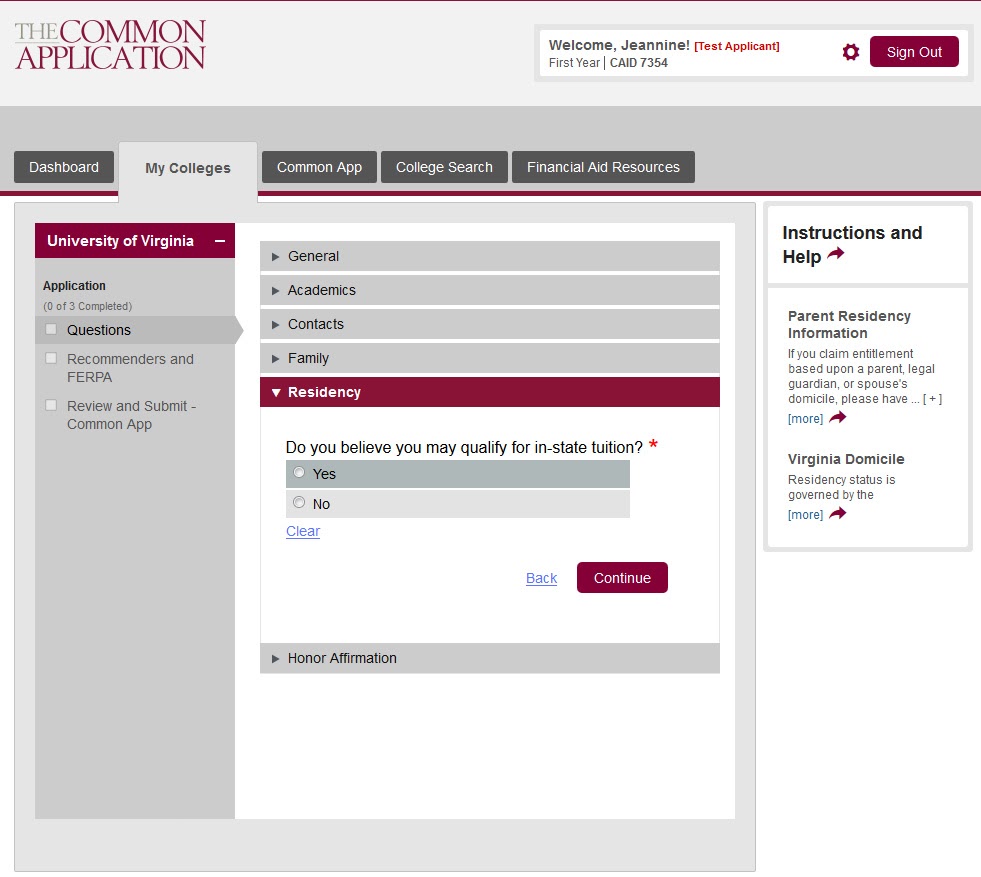Click the Continue button

click(x=622, y=577)
